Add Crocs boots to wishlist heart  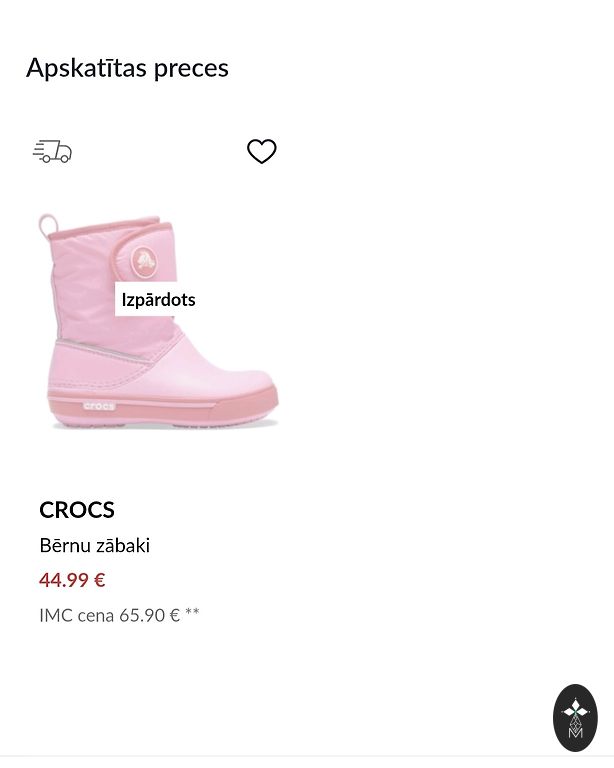[262, 151]
